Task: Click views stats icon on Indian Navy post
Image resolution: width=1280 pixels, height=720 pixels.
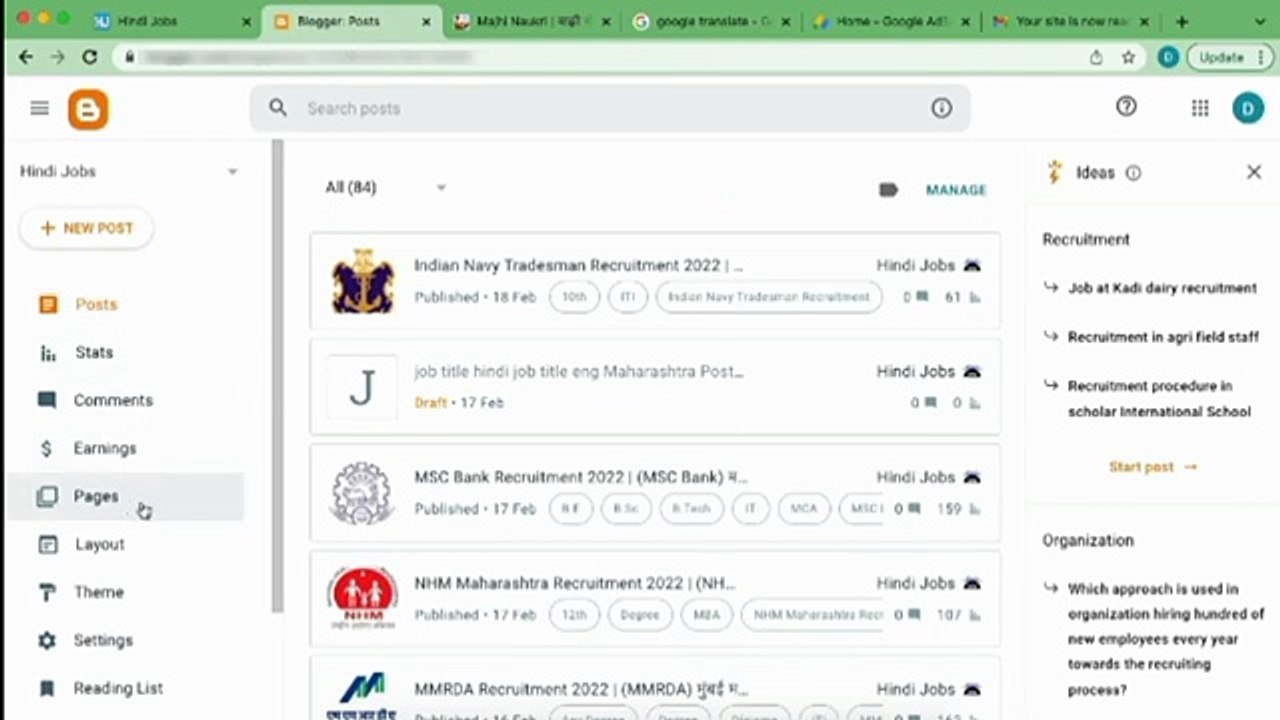Action: 974,297
